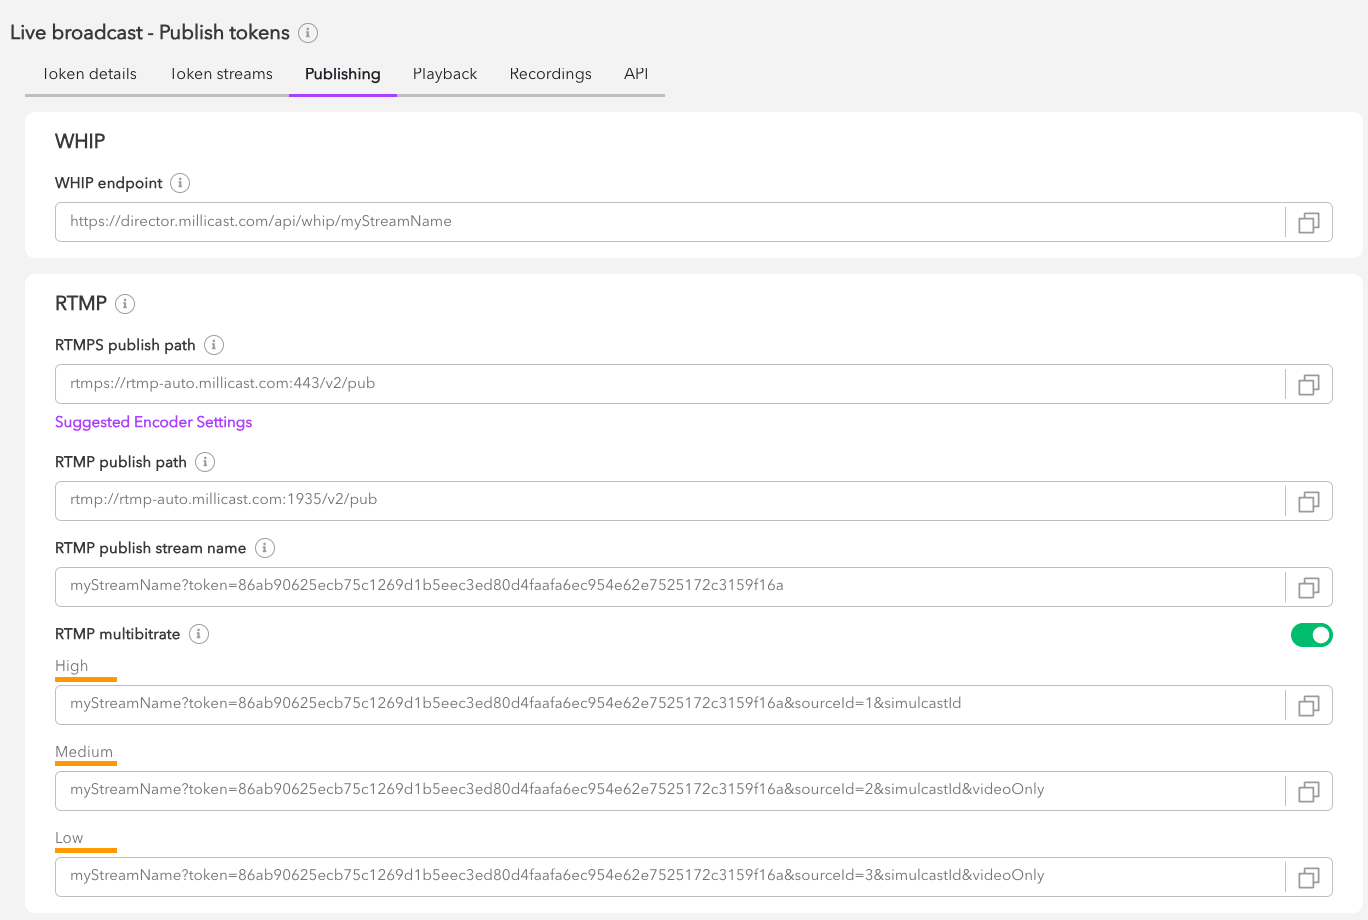
Task: Click info icon beside Live broadcast title
Action: [308, 33]
